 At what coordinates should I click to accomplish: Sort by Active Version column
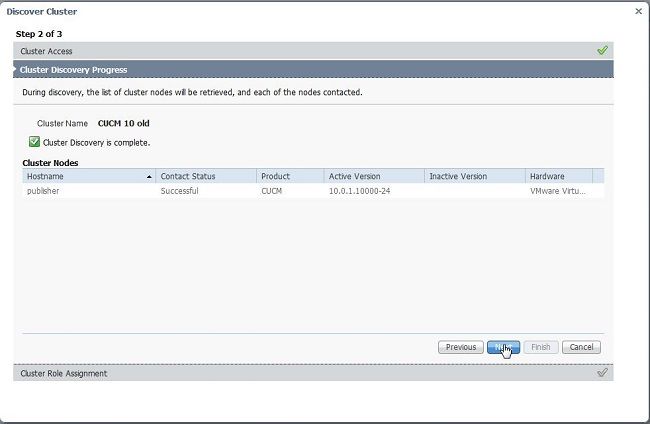coord(355,176)
